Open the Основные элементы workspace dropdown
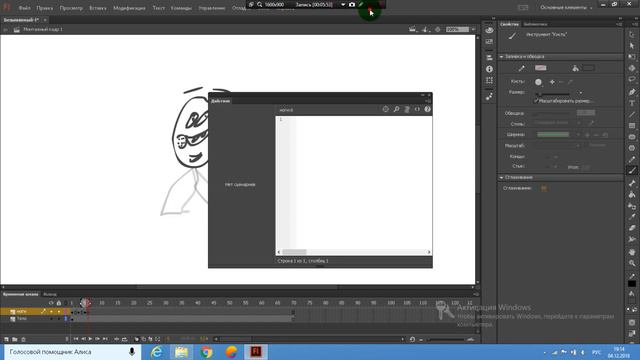This screenshot has height=360, width=640. pos(566,7)
